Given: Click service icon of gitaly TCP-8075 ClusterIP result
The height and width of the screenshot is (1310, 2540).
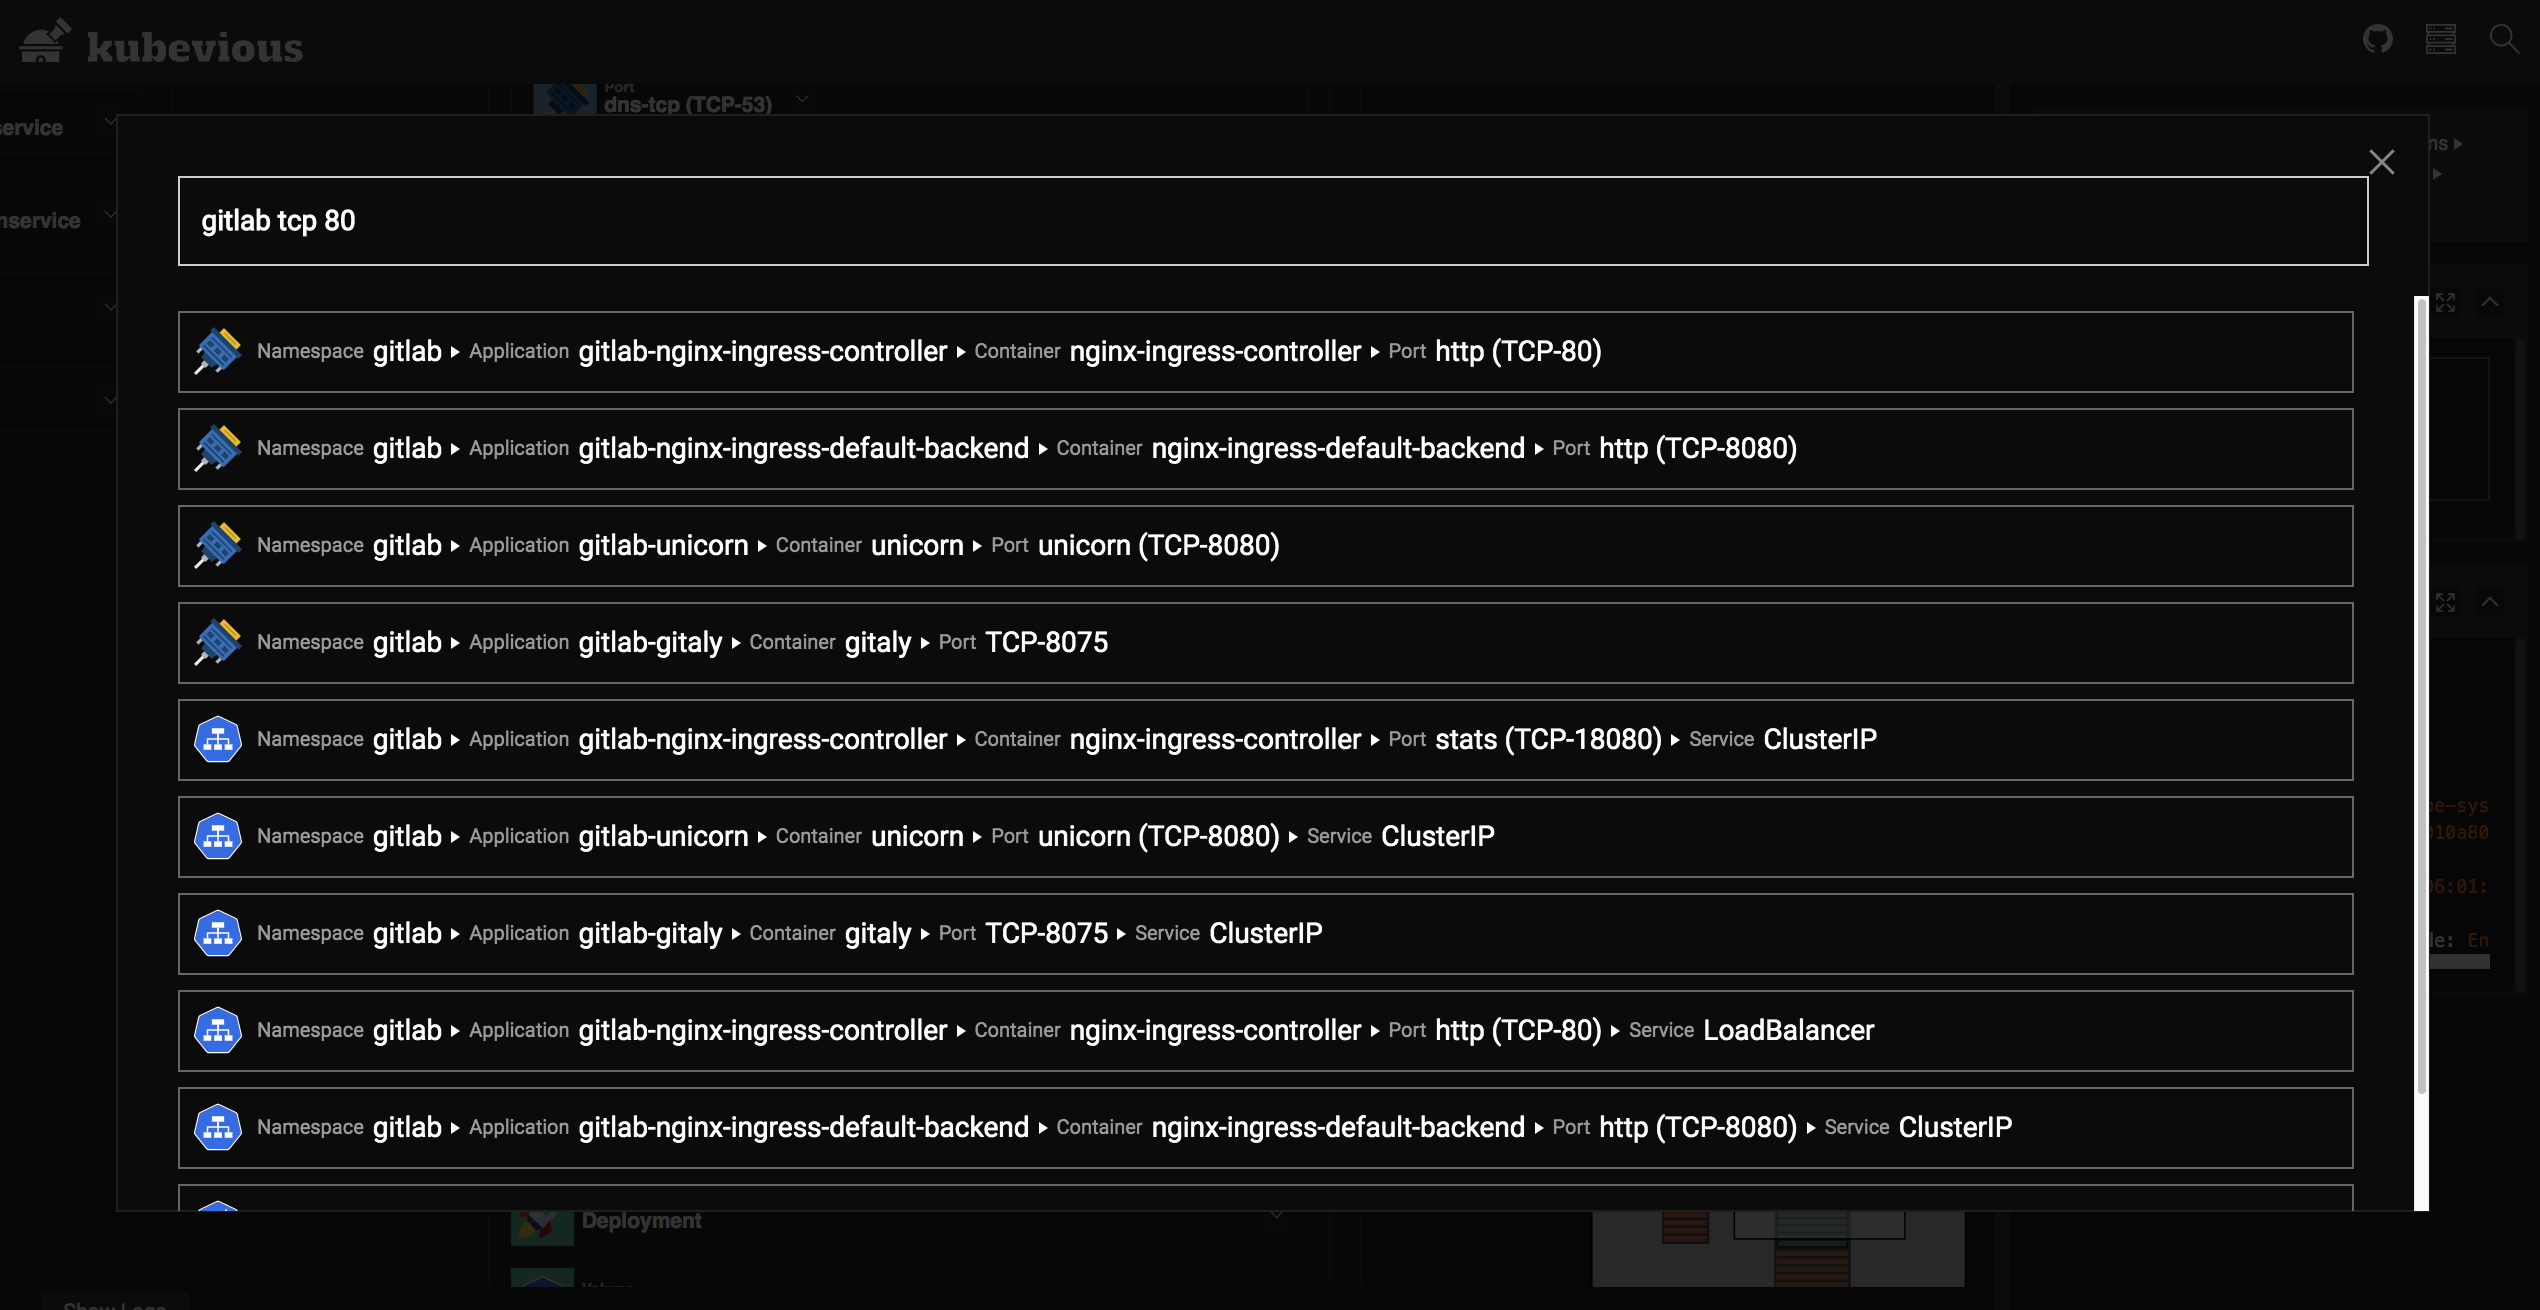Looking at the screenshot, I should (218, 933).
